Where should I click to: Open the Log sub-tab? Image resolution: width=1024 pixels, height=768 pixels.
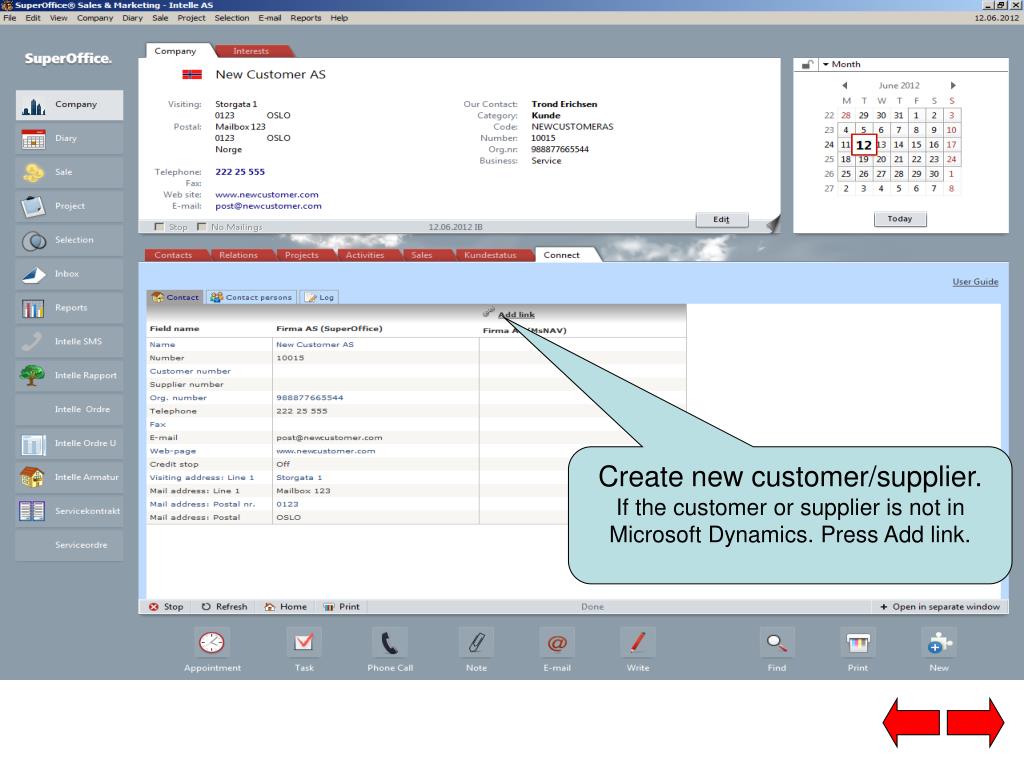click(x=319, y=298)
